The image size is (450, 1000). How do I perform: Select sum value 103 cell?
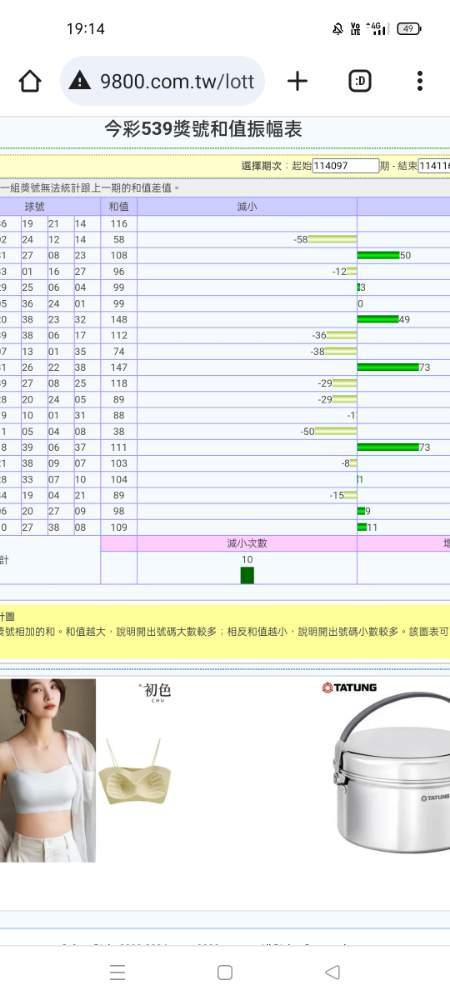119,464
